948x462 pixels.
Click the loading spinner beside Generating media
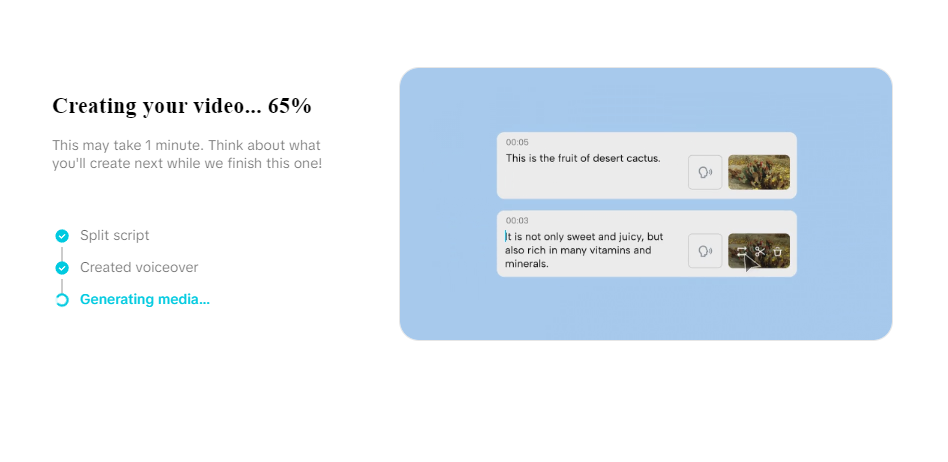point(62,300)
